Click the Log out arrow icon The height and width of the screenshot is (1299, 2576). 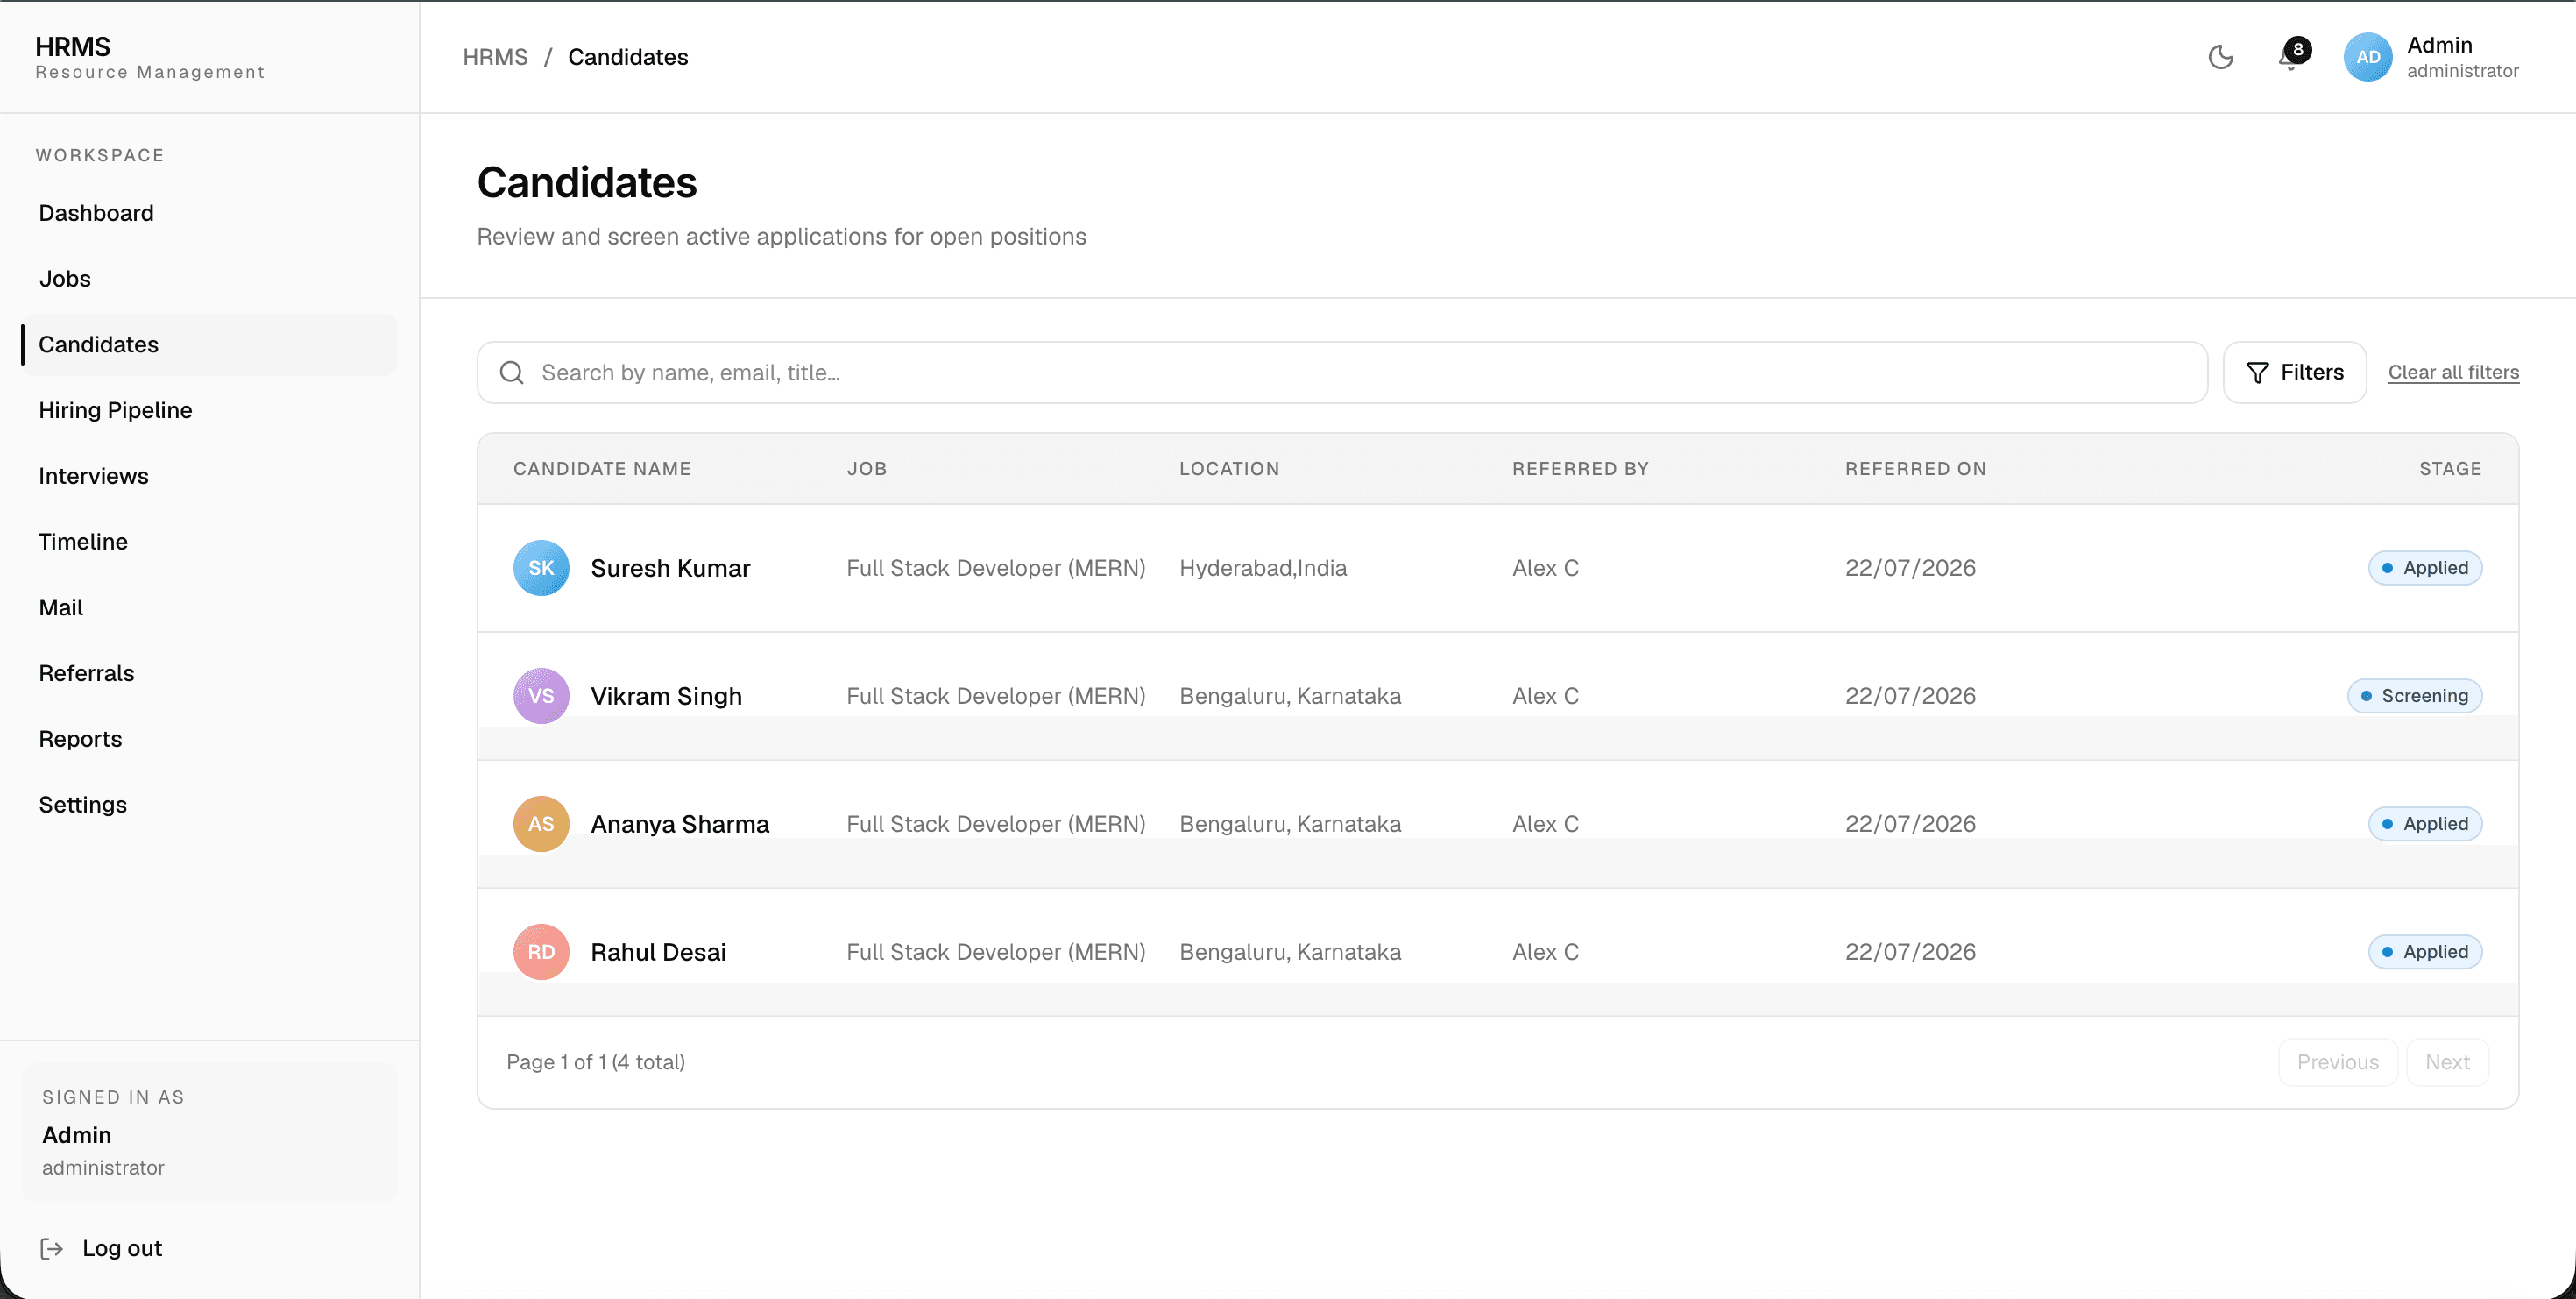pos(52,1248)
